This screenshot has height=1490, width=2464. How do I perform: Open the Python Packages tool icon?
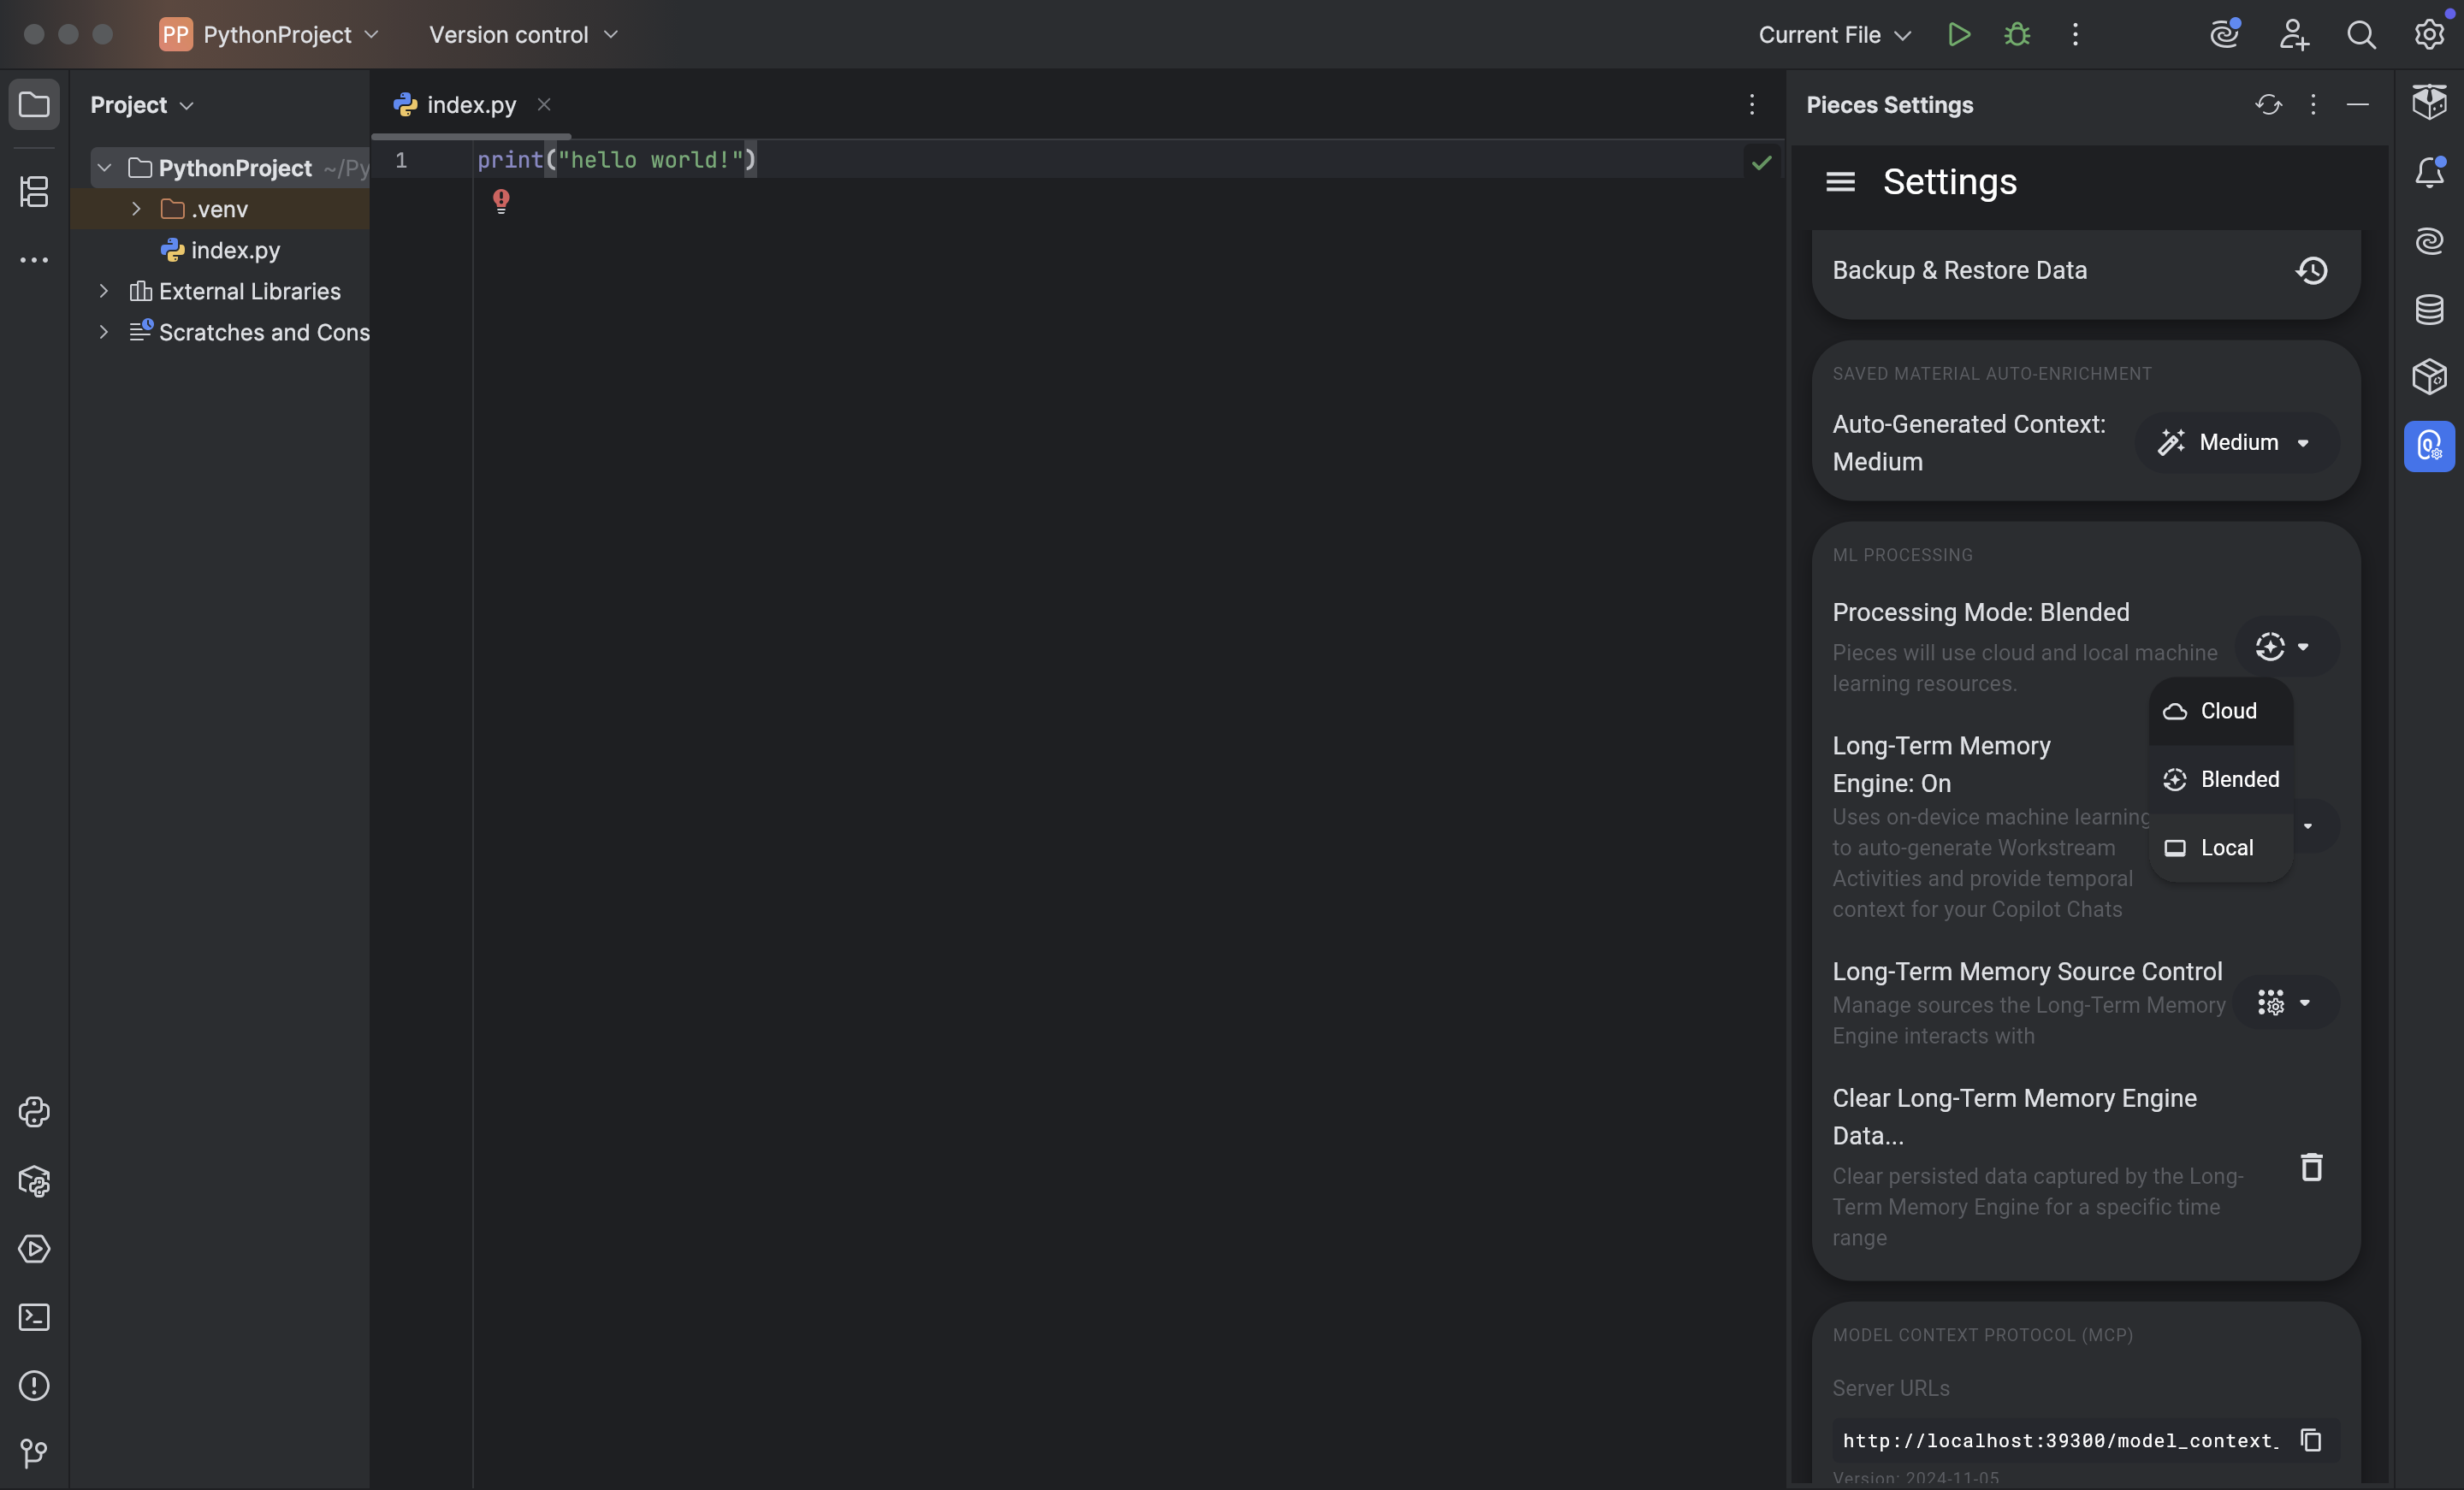pyautogui.click(x=34, y=1181)
